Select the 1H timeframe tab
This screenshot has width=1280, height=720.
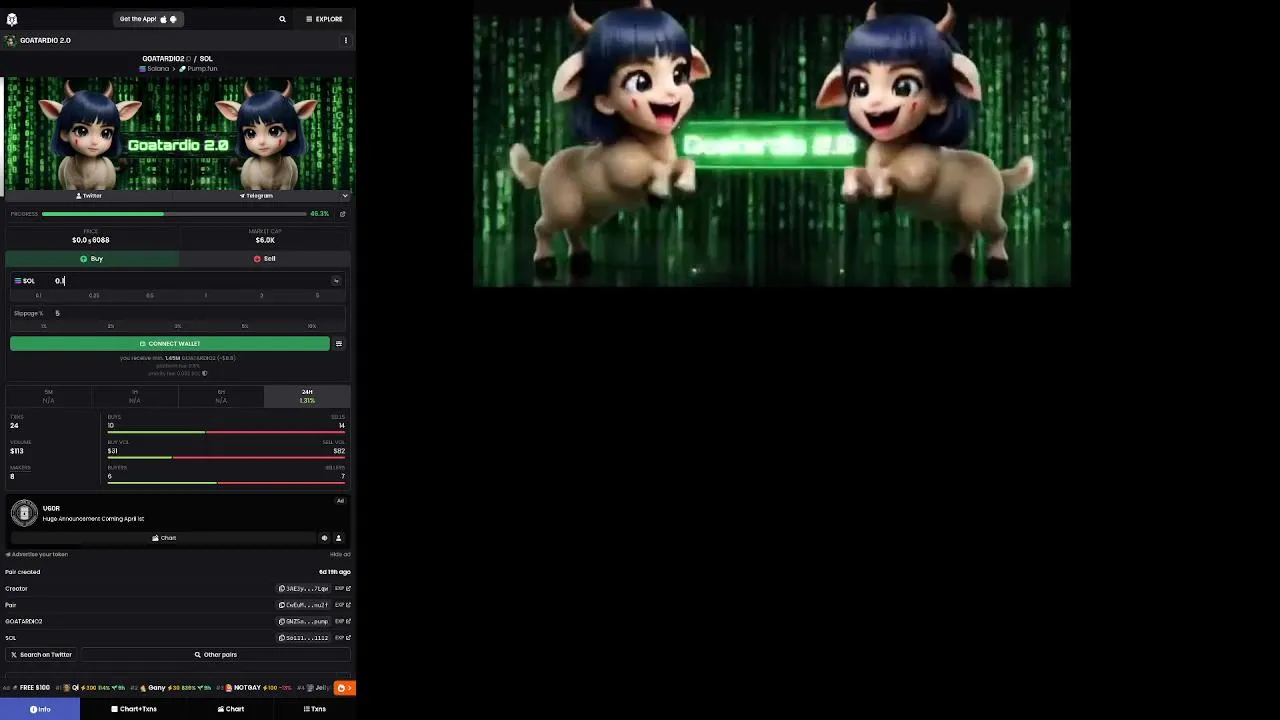(134, 396)
